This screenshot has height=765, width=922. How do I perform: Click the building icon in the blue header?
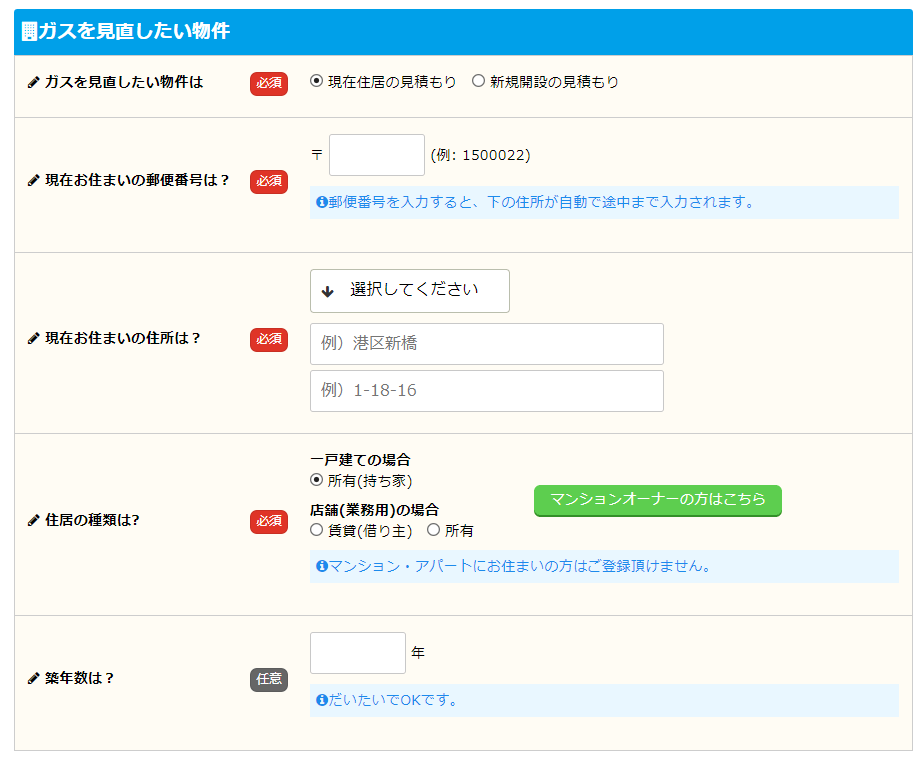(30, 30)
